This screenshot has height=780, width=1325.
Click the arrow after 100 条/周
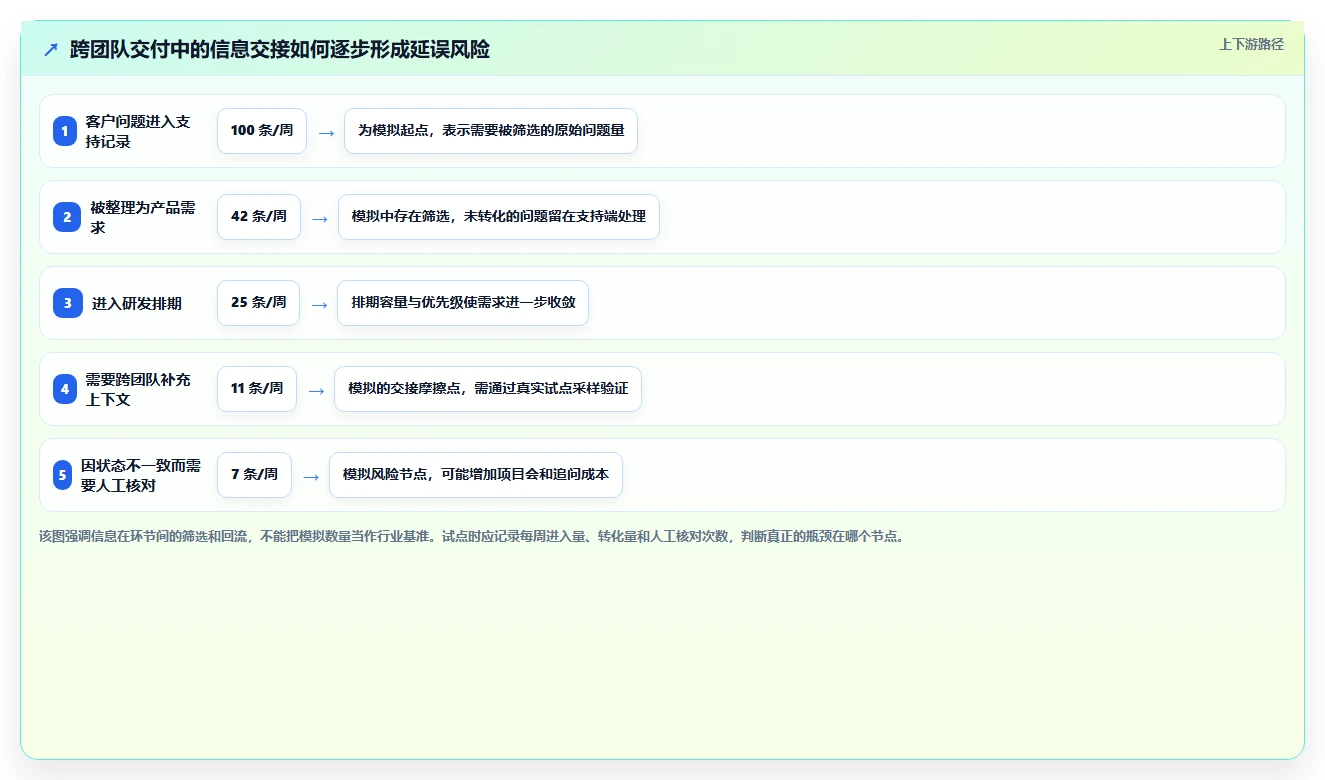click(326, 132)
